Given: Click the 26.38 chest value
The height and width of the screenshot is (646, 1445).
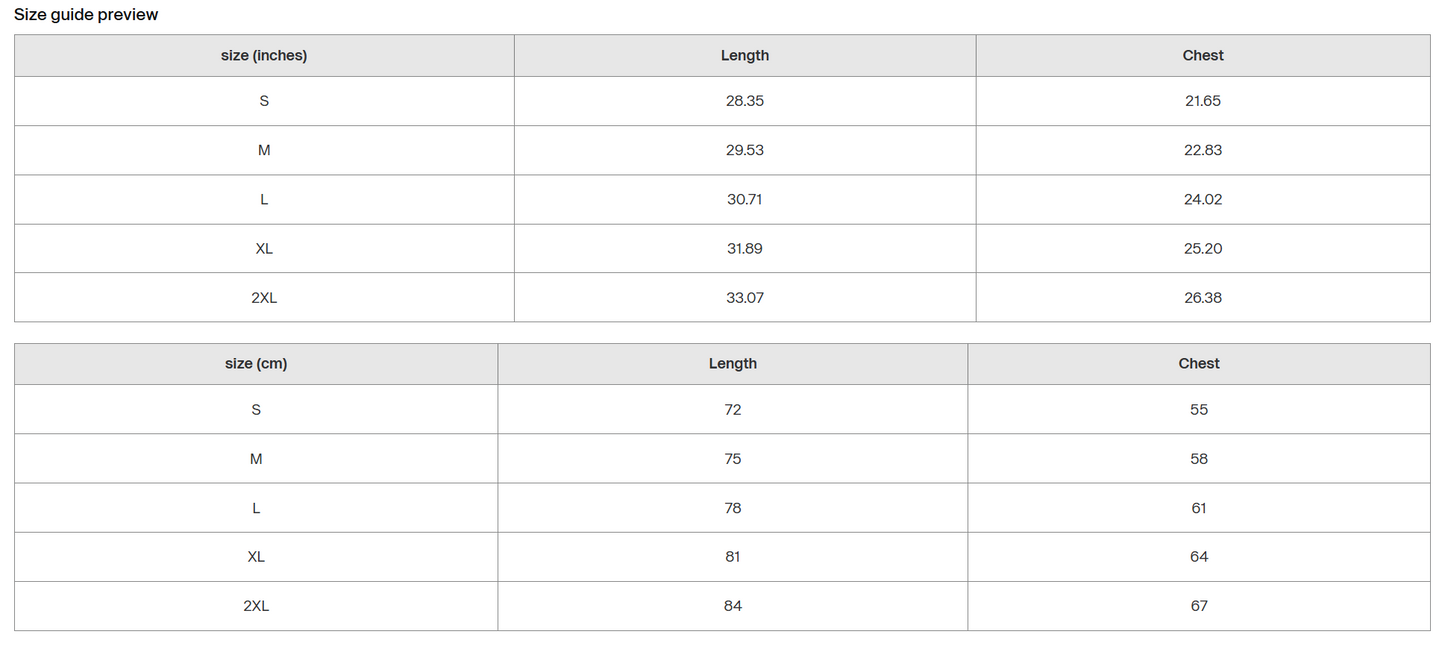Looking at the screenshot, I should click(1203, 297).
